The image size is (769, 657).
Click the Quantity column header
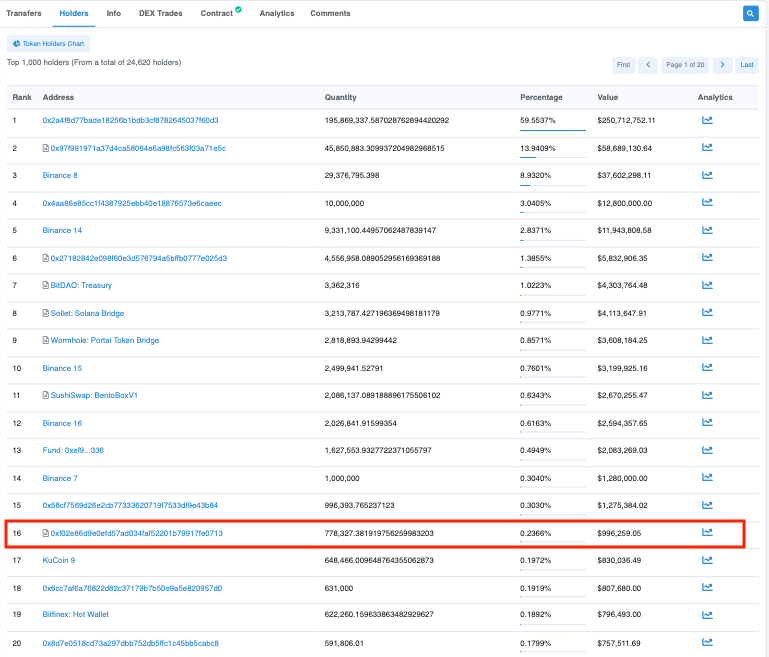coord(340,97)
